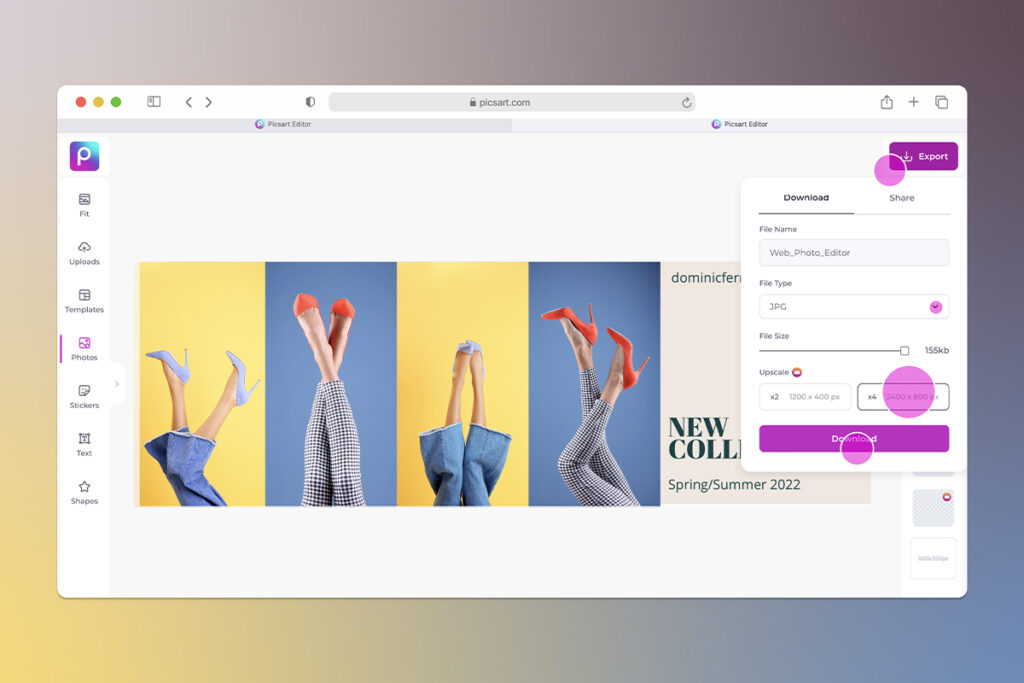Browse Templates from the sidebar

pos(84,301)
